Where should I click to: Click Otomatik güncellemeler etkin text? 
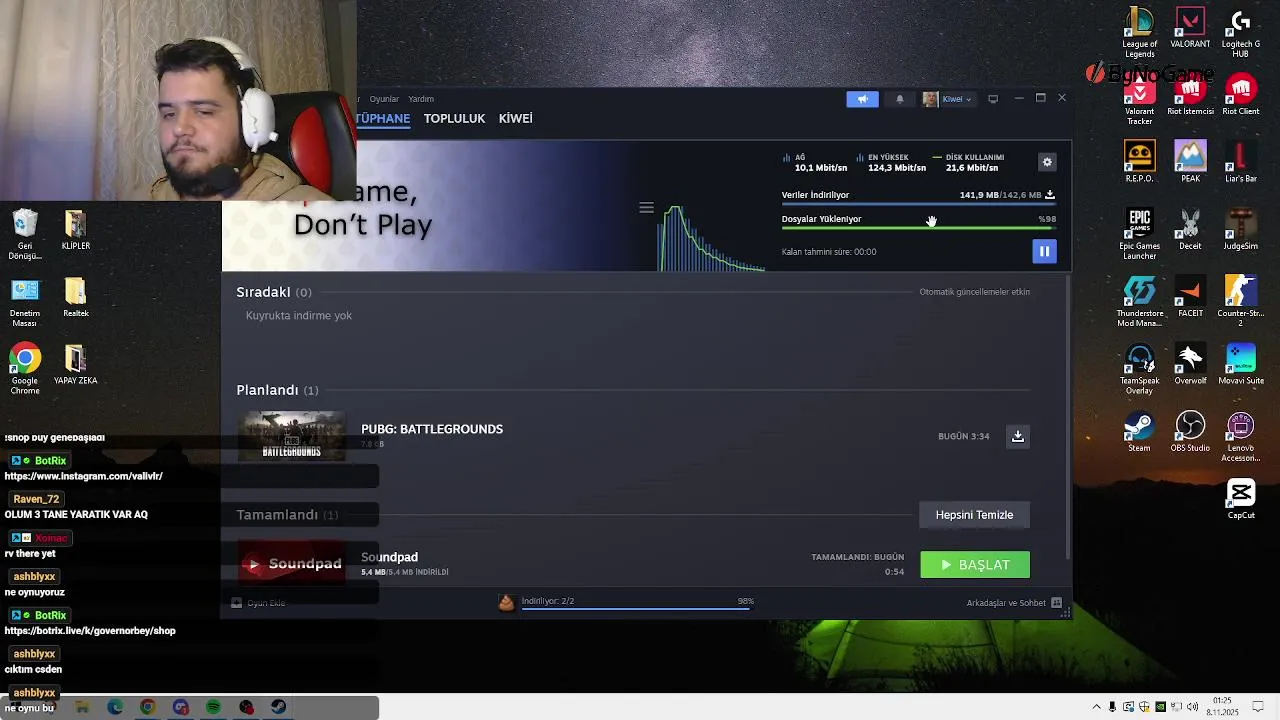click(974, 292)
